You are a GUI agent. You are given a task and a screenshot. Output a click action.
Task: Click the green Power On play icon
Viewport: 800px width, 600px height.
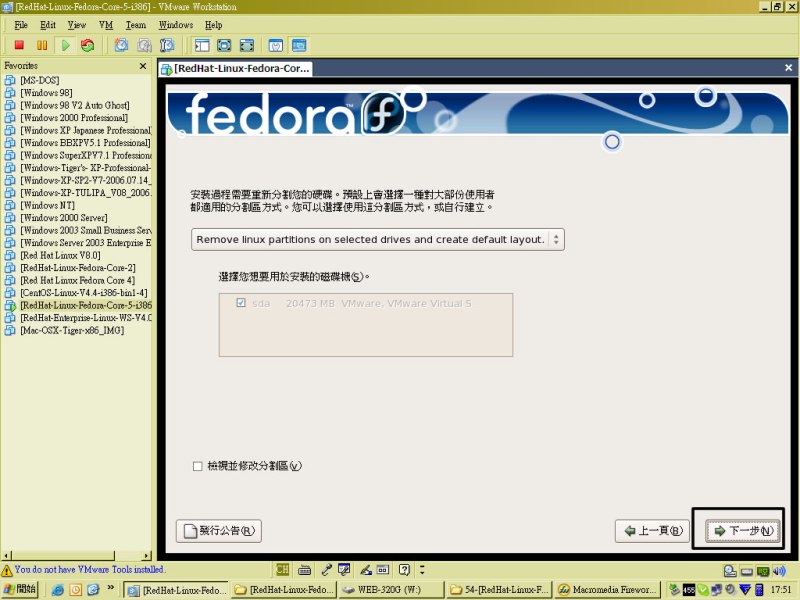coord(65,45)
